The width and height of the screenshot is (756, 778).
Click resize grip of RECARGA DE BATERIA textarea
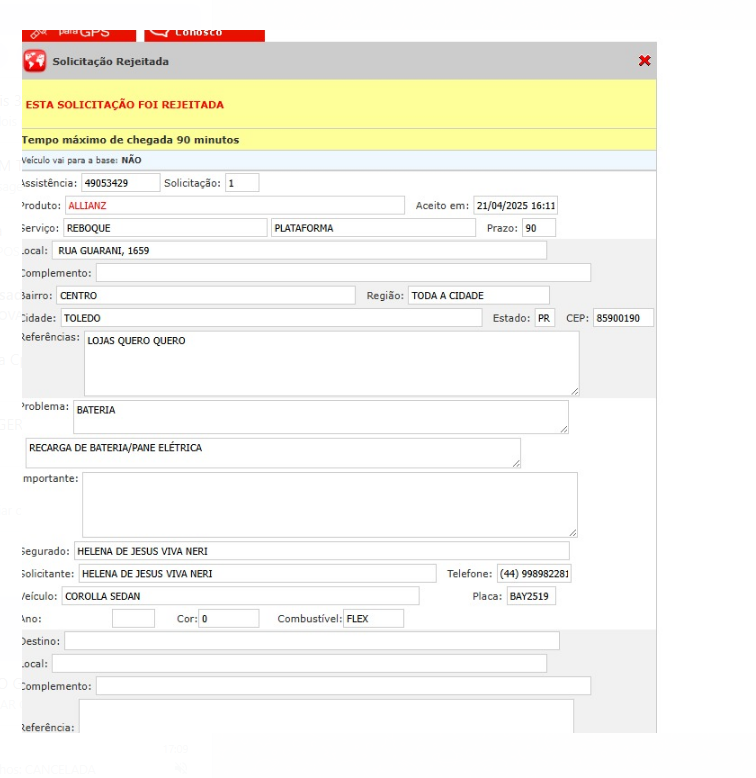click(514, 462)
